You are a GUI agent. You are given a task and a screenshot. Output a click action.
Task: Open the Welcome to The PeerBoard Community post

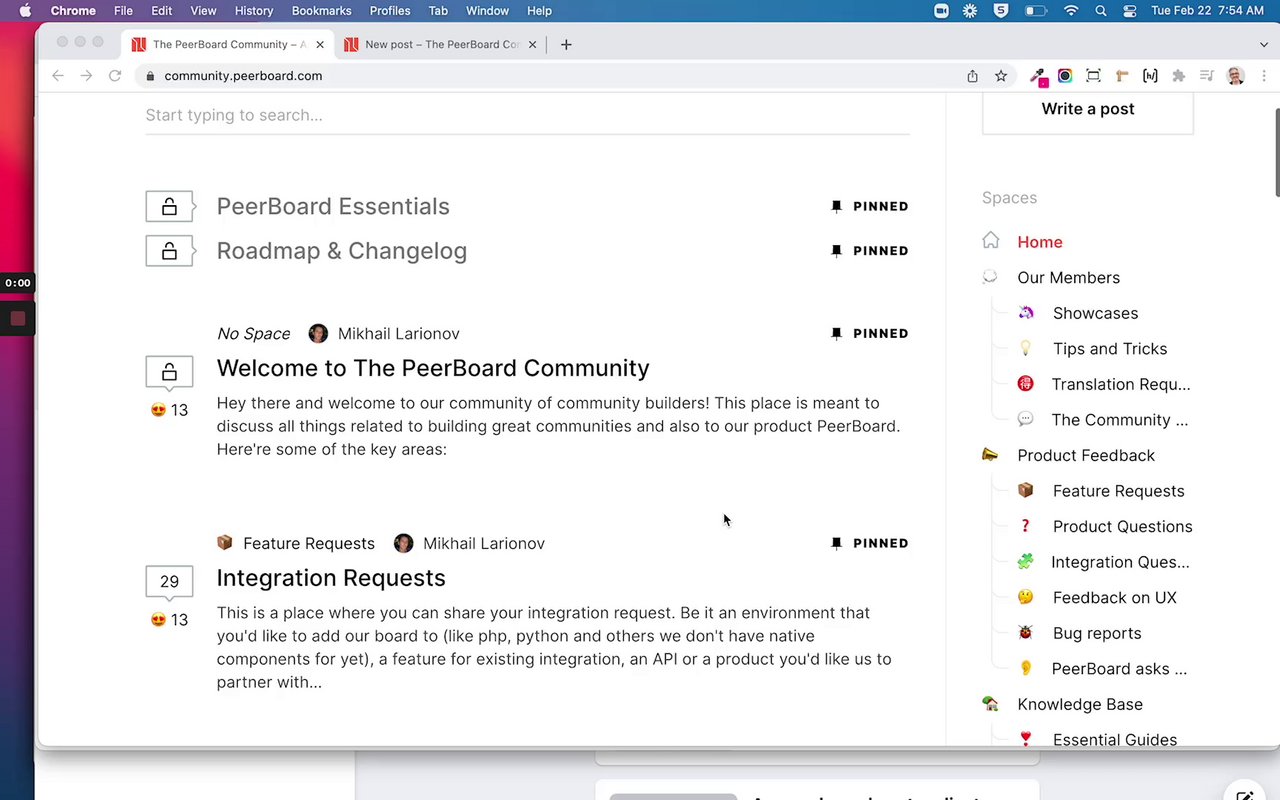pyautogui.click(x=433, y=368)
